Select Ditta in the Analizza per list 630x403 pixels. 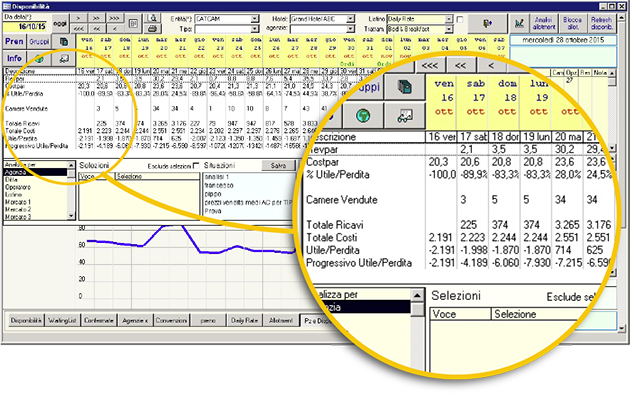[36, 180]
